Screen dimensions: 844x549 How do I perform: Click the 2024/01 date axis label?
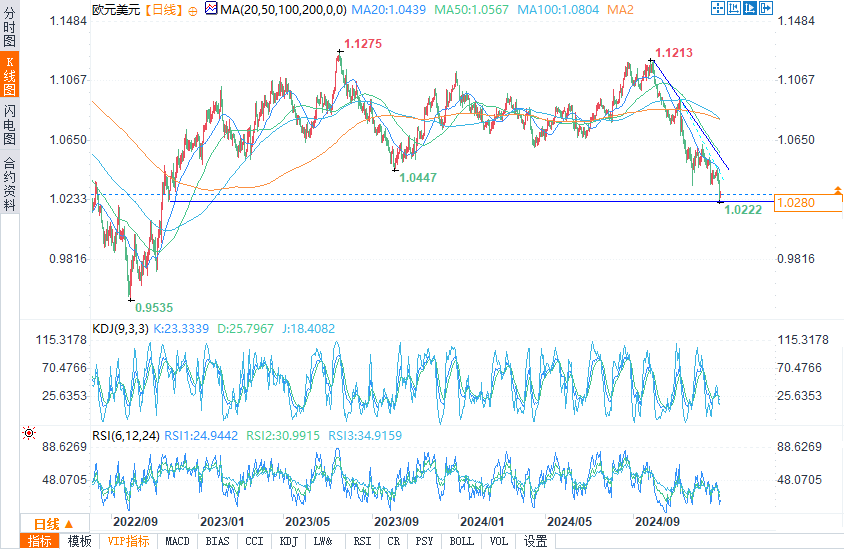tap(482, 522)
